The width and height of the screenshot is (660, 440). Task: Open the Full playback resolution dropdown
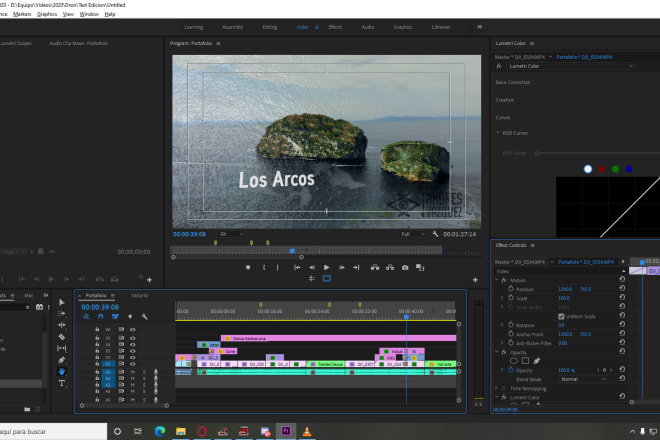(x=412, y=234)
